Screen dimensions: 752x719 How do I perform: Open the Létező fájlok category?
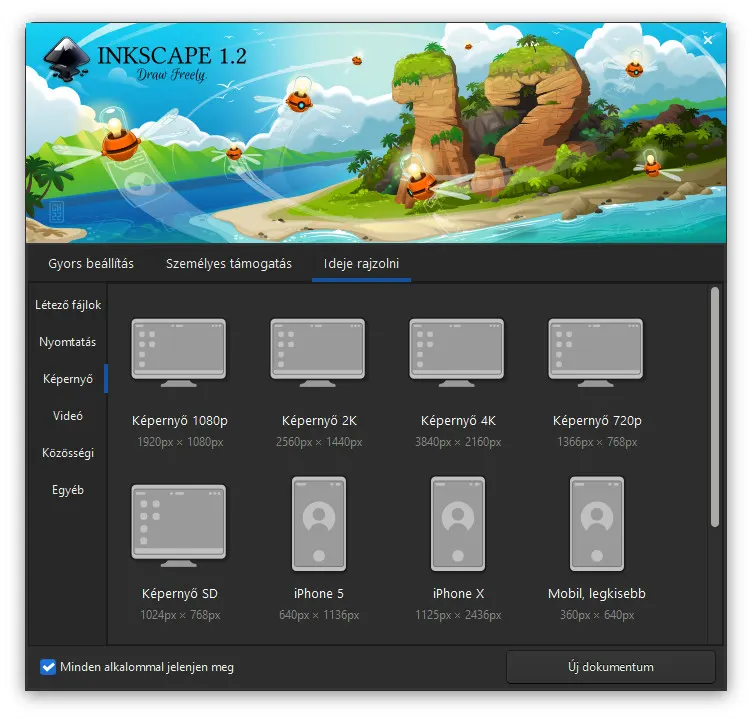coord(67,305)
